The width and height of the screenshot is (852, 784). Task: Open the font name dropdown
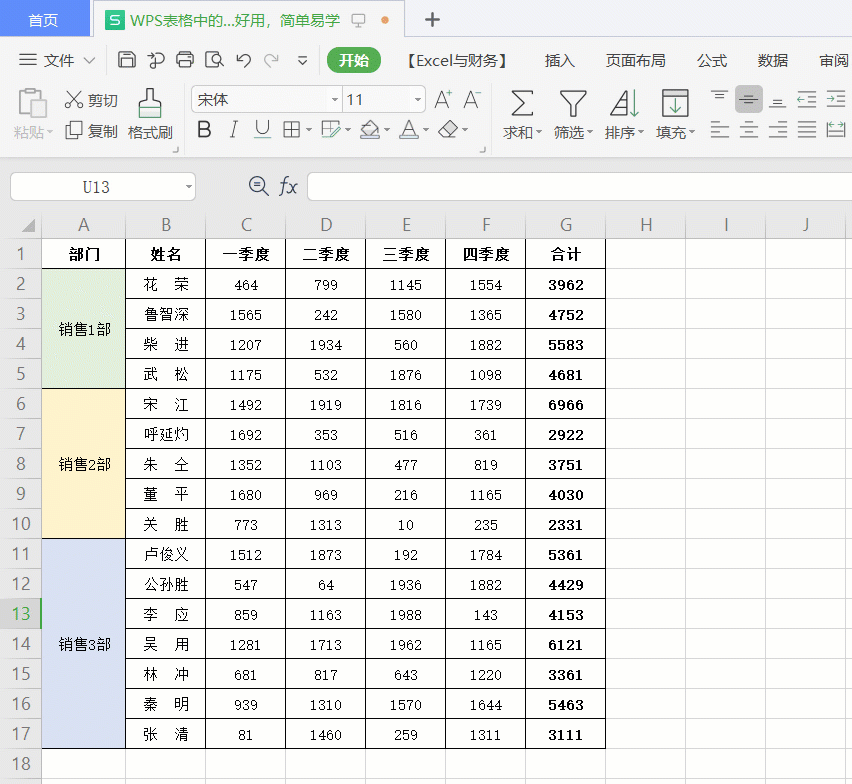[335, 100]
